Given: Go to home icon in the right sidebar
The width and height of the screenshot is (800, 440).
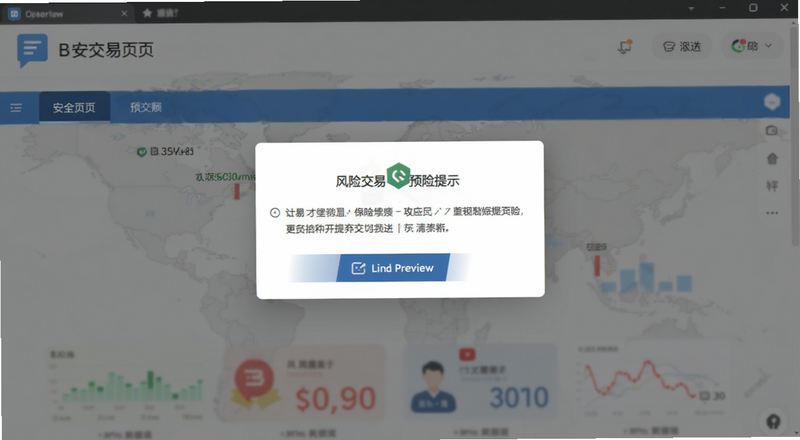Looking at the screenshot, I should (772, 159).
